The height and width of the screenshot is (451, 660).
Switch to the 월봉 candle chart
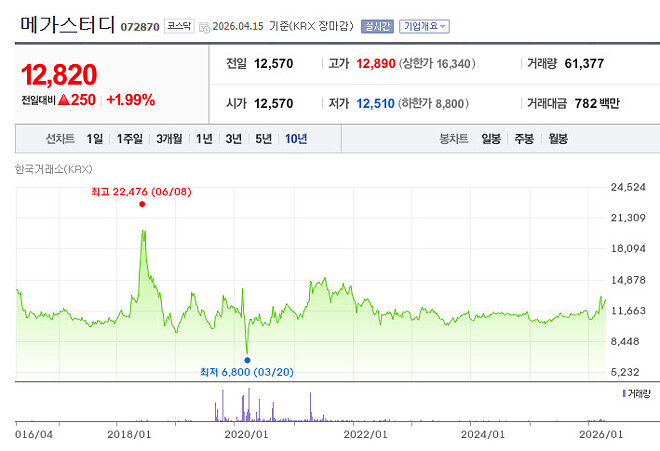(558, 139)
